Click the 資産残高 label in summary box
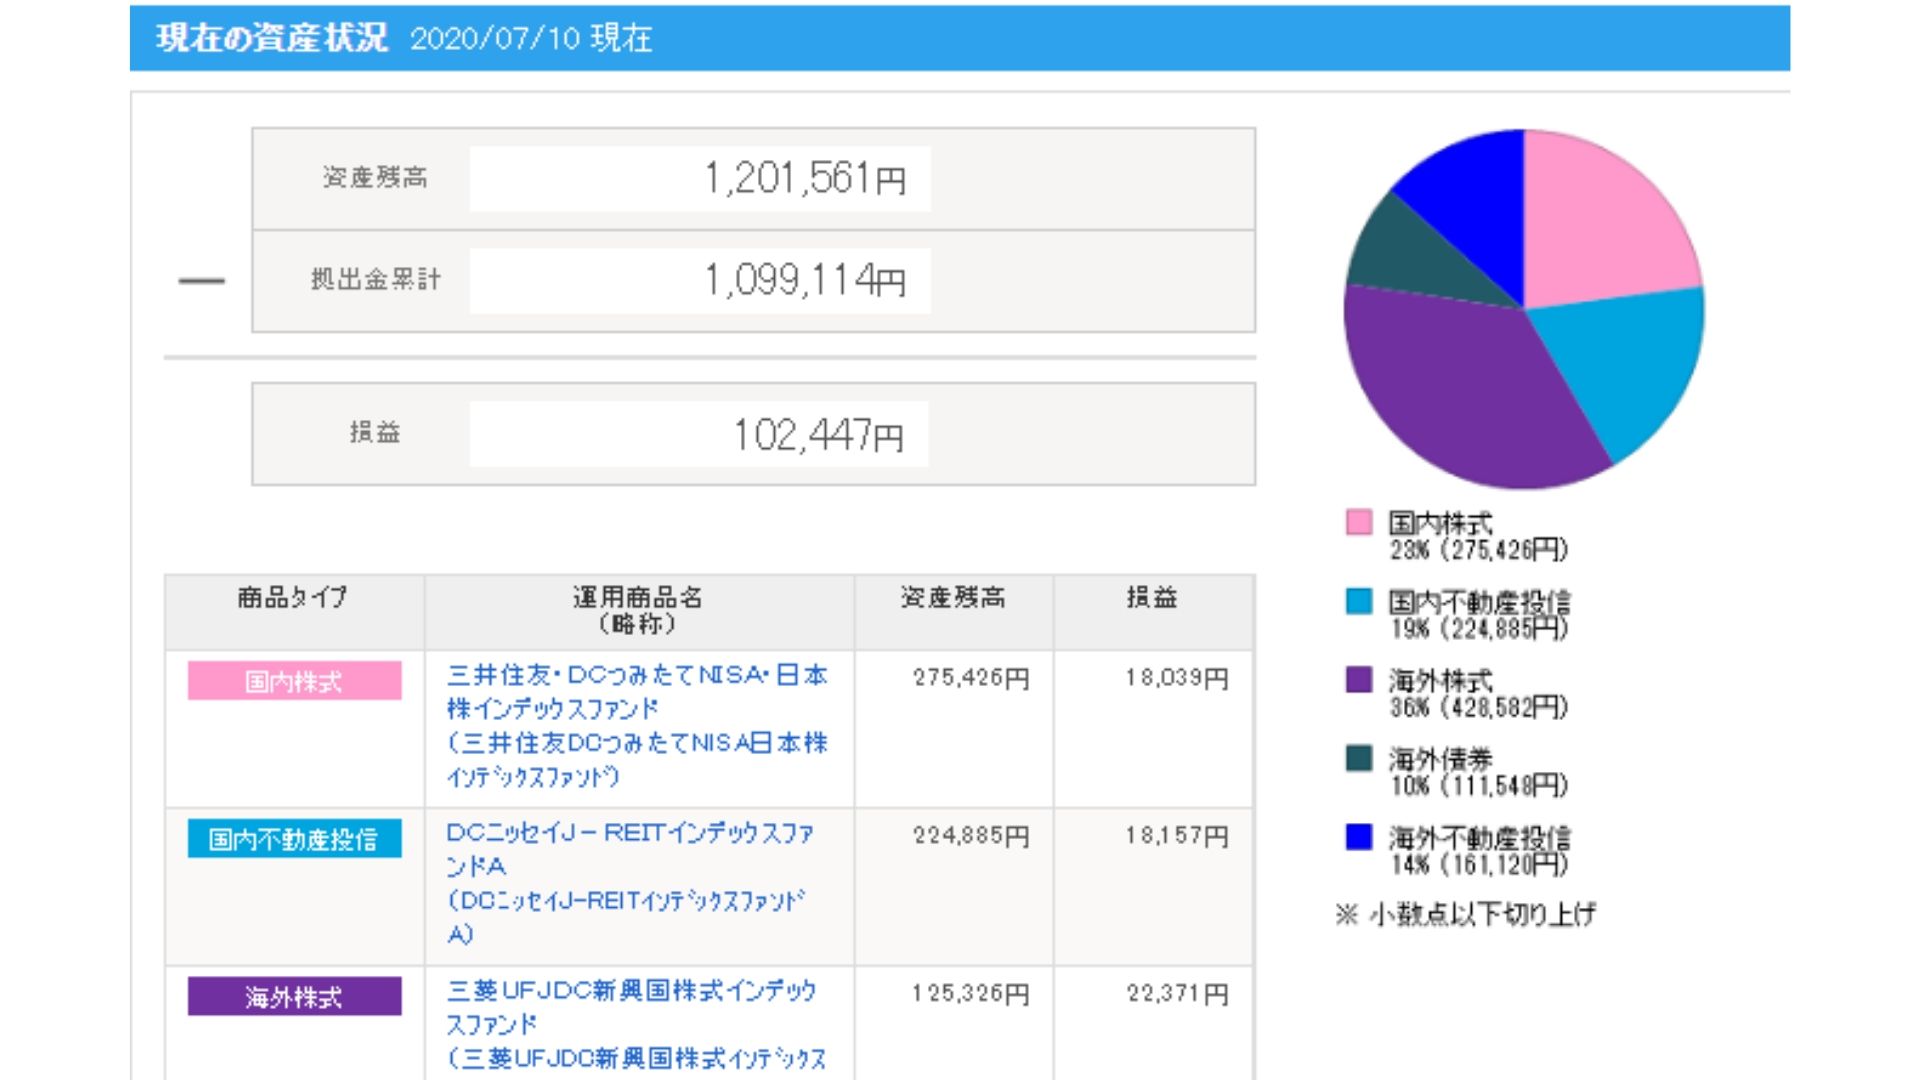The image size is (1920, 1080). coord(375,178)
